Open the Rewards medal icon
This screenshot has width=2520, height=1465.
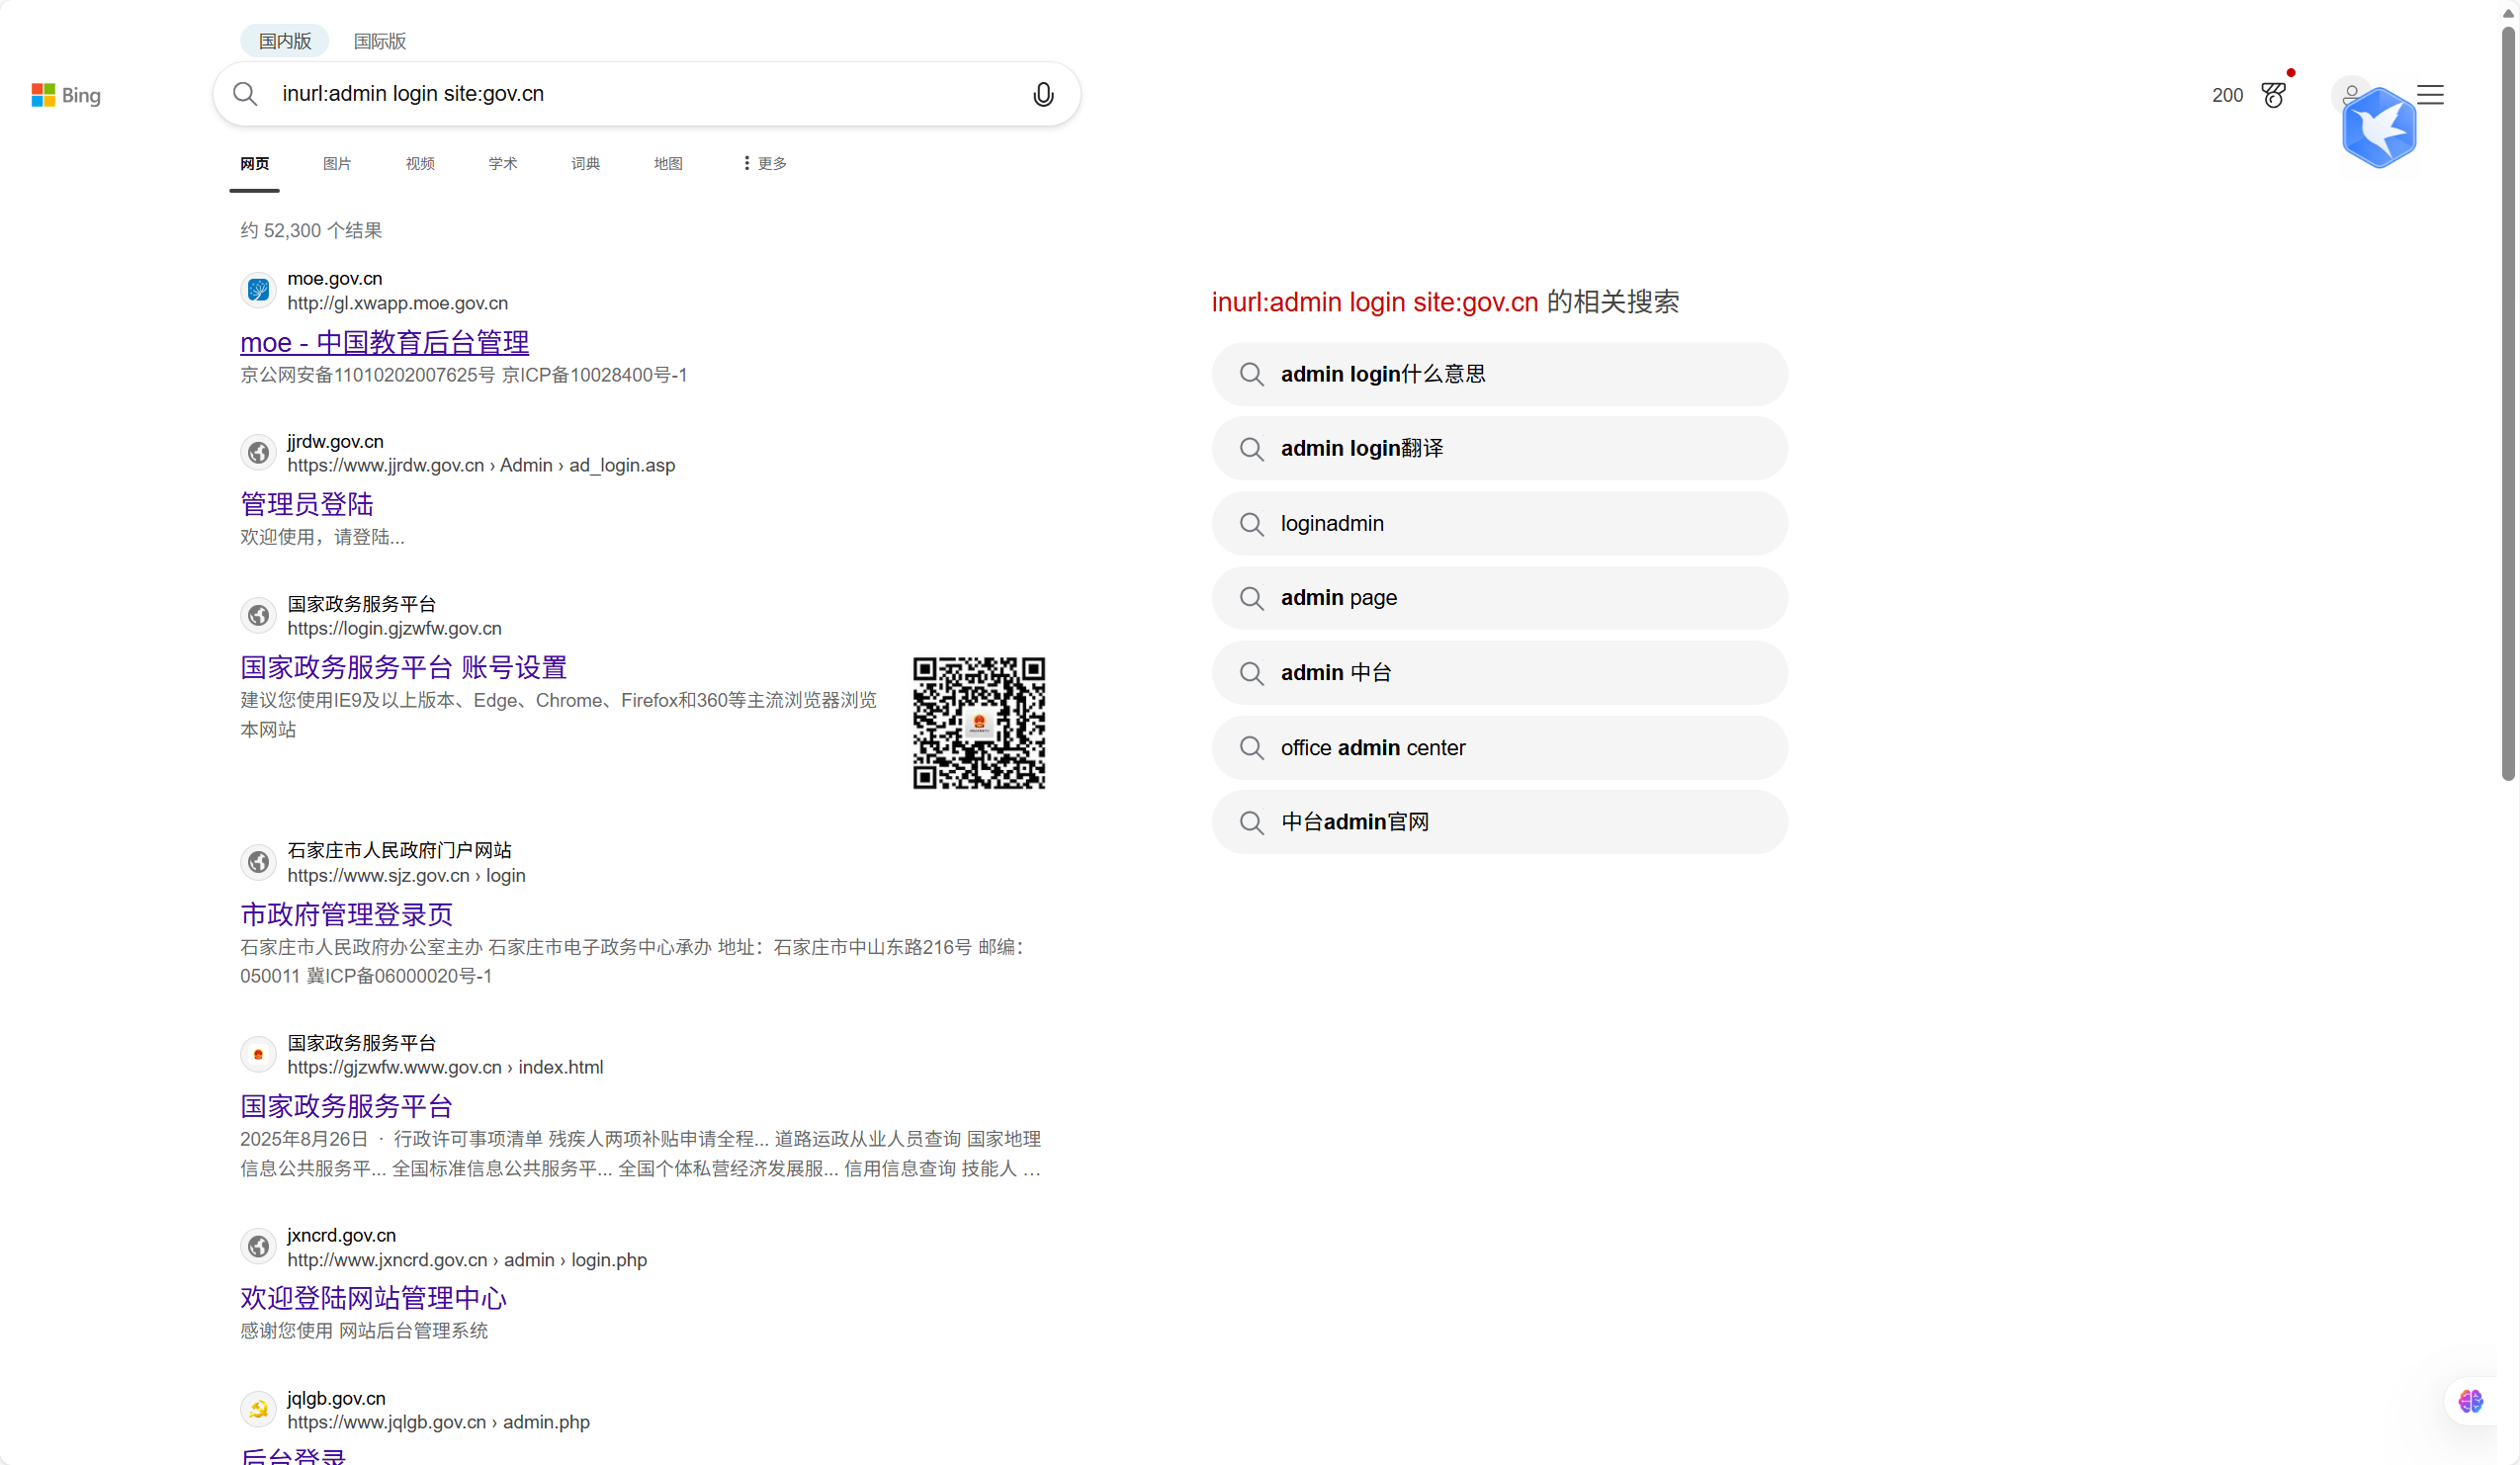(x=2273, y=95)
